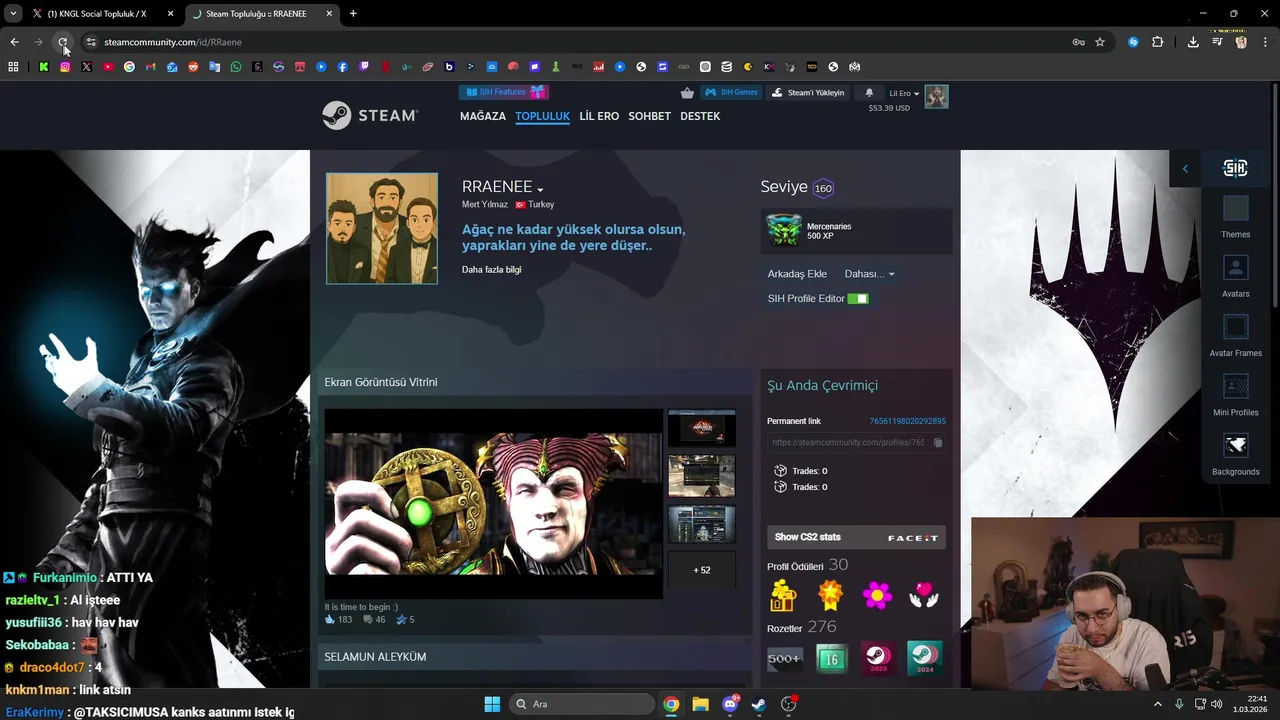Open Steam from the taskbar

(759, 704)
